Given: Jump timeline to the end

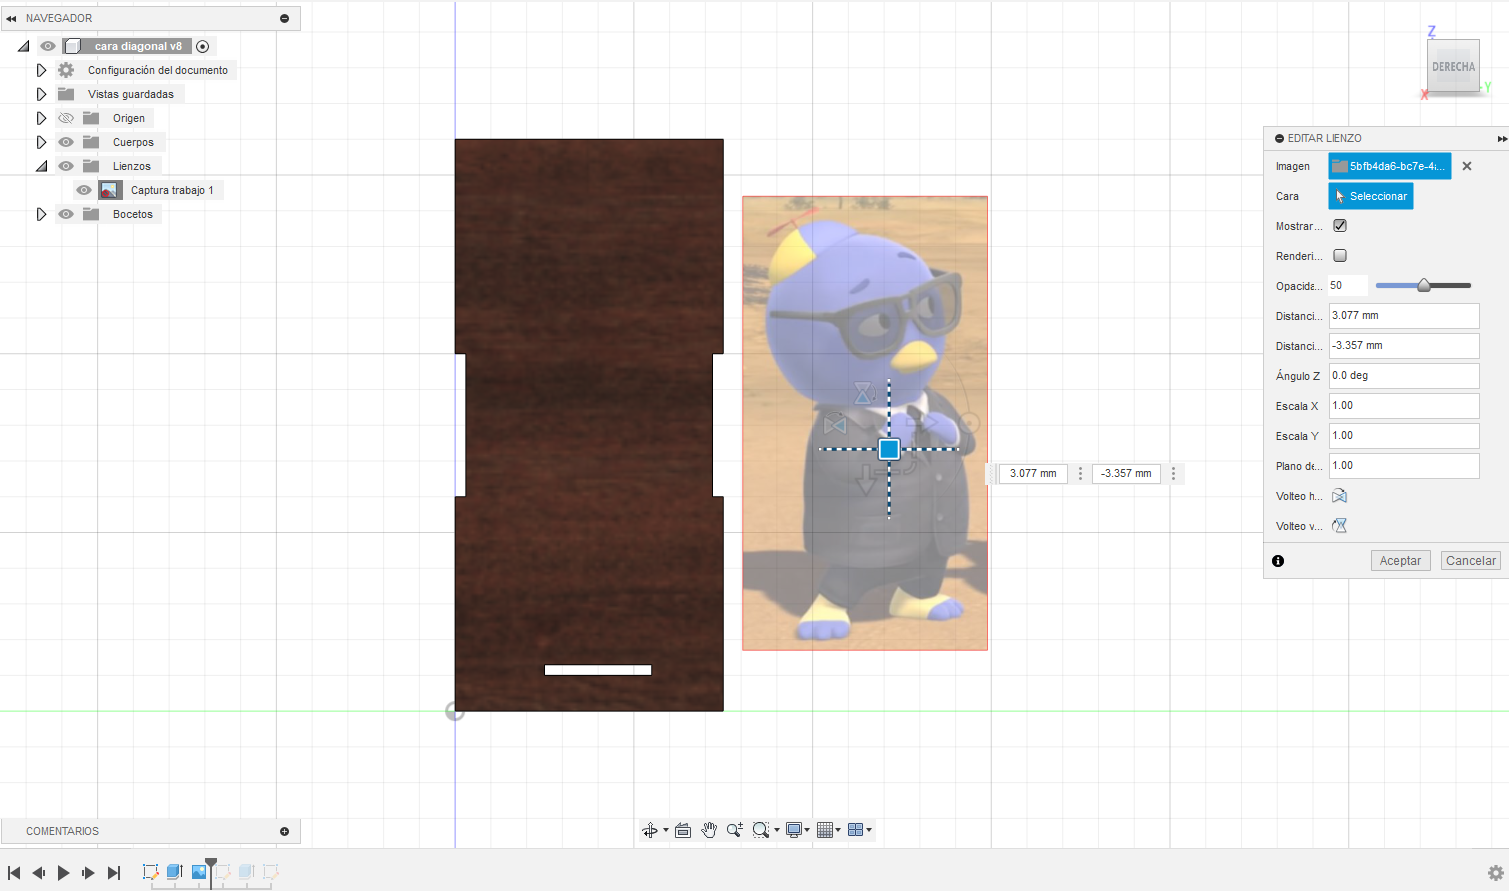Looking at the screenshot, I should [113, 873].
